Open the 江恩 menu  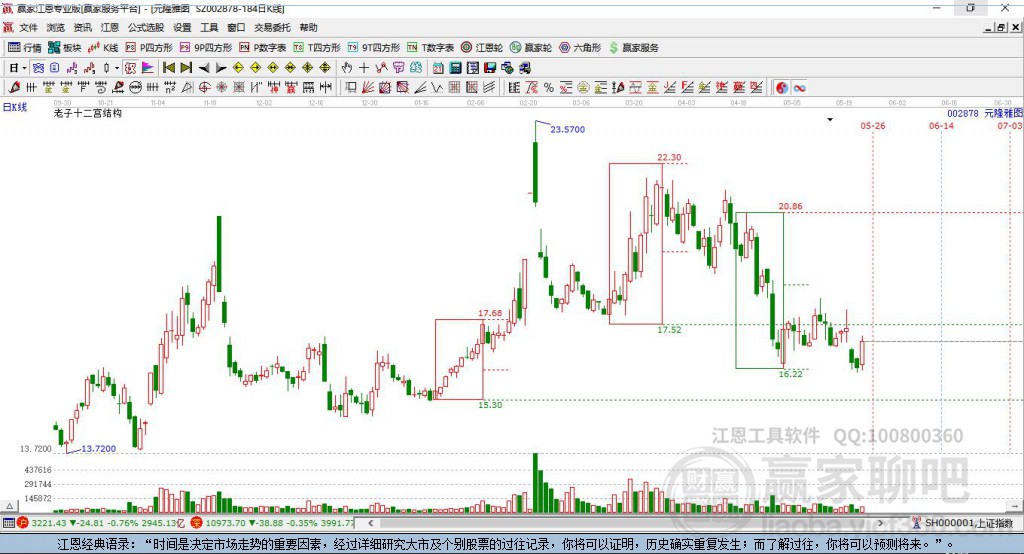coord(110,27)
